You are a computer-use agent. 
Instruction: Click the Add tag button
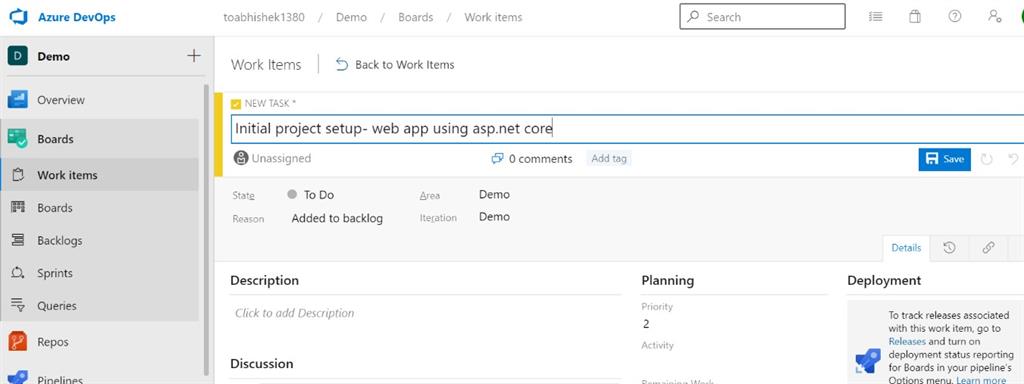pos(609,158)
